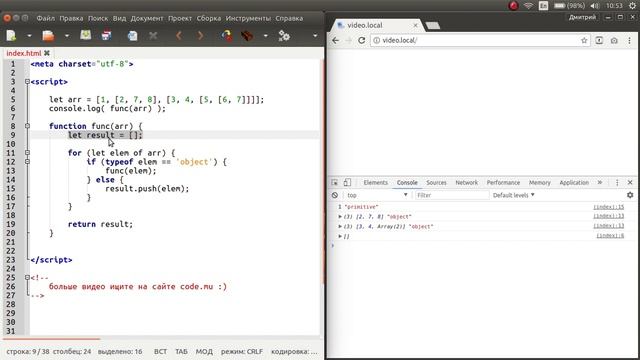Navigate back in Geany toolbar
Screen dimensions: 640x360
(179, 36)
